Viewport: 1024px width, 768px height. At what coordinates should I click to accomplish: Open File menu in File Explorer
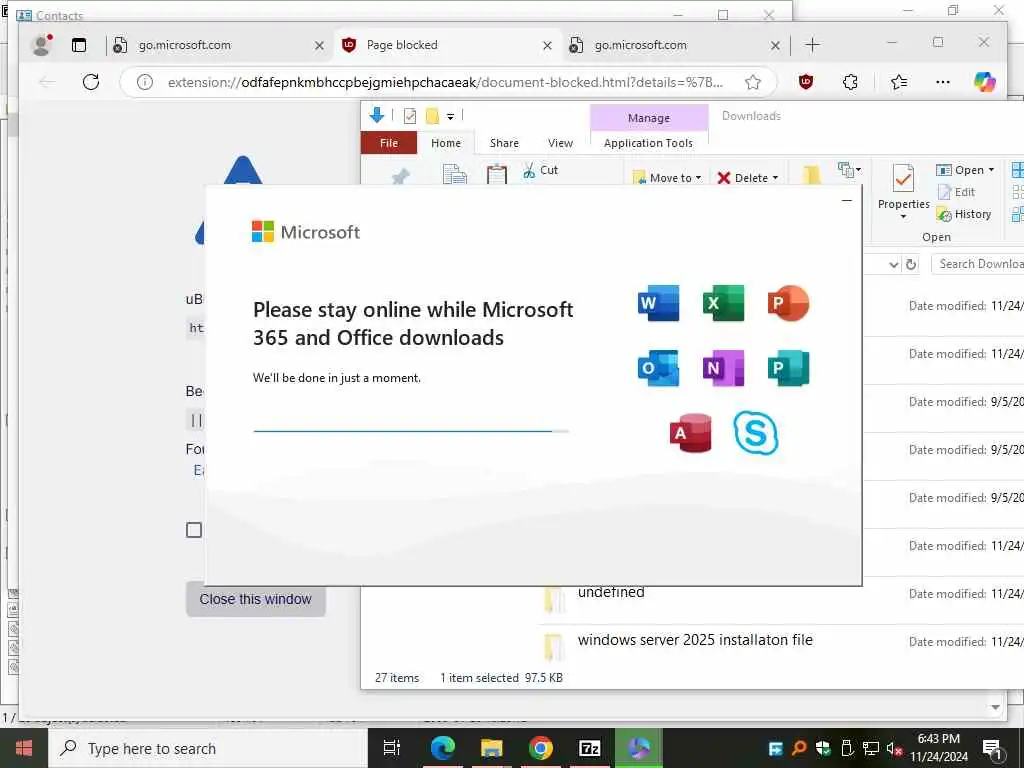click(389, 143)
